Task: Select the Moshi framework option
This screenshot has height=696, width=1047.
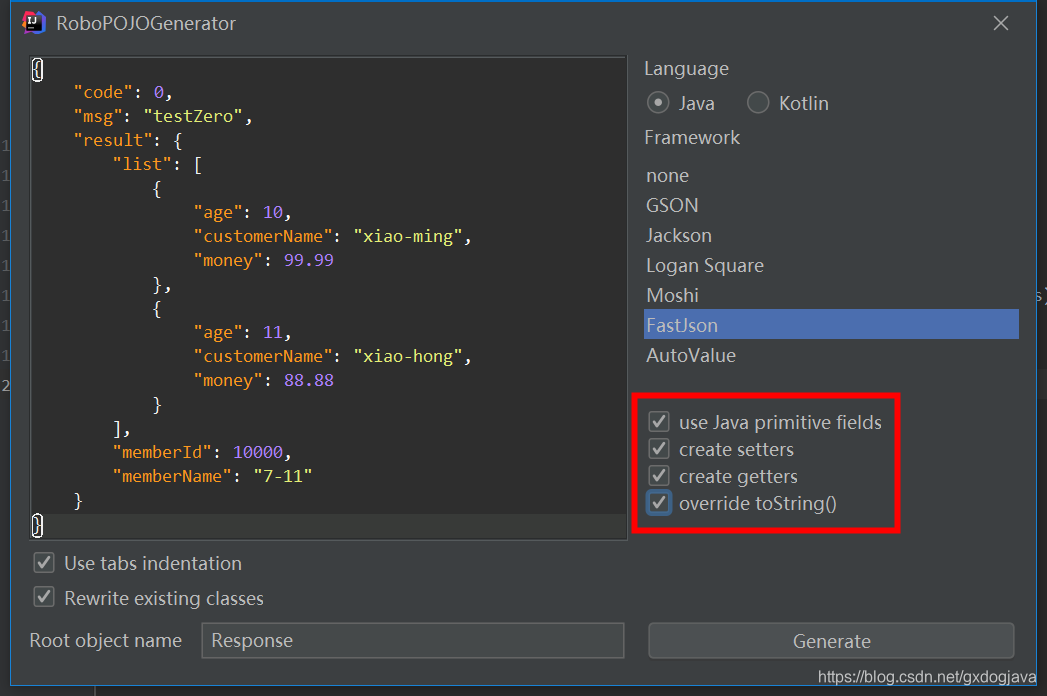Action: pos(672,295)
